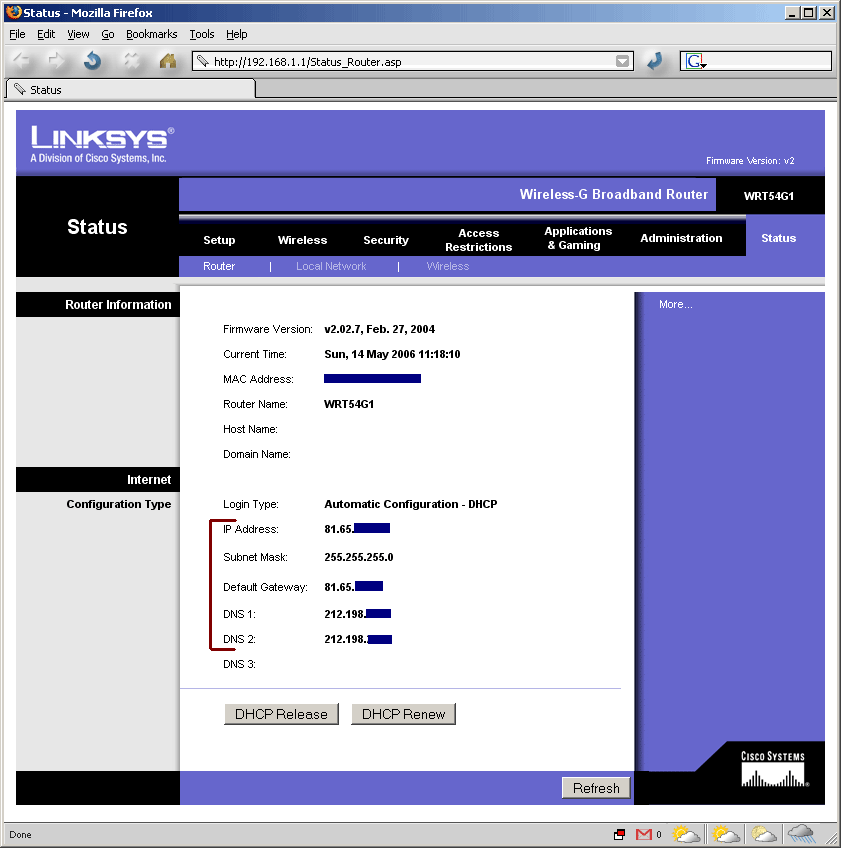841x848 pixels.
Task: Click the current time value Sun, 14 May 2006
Action: click(x=392, y=354)
